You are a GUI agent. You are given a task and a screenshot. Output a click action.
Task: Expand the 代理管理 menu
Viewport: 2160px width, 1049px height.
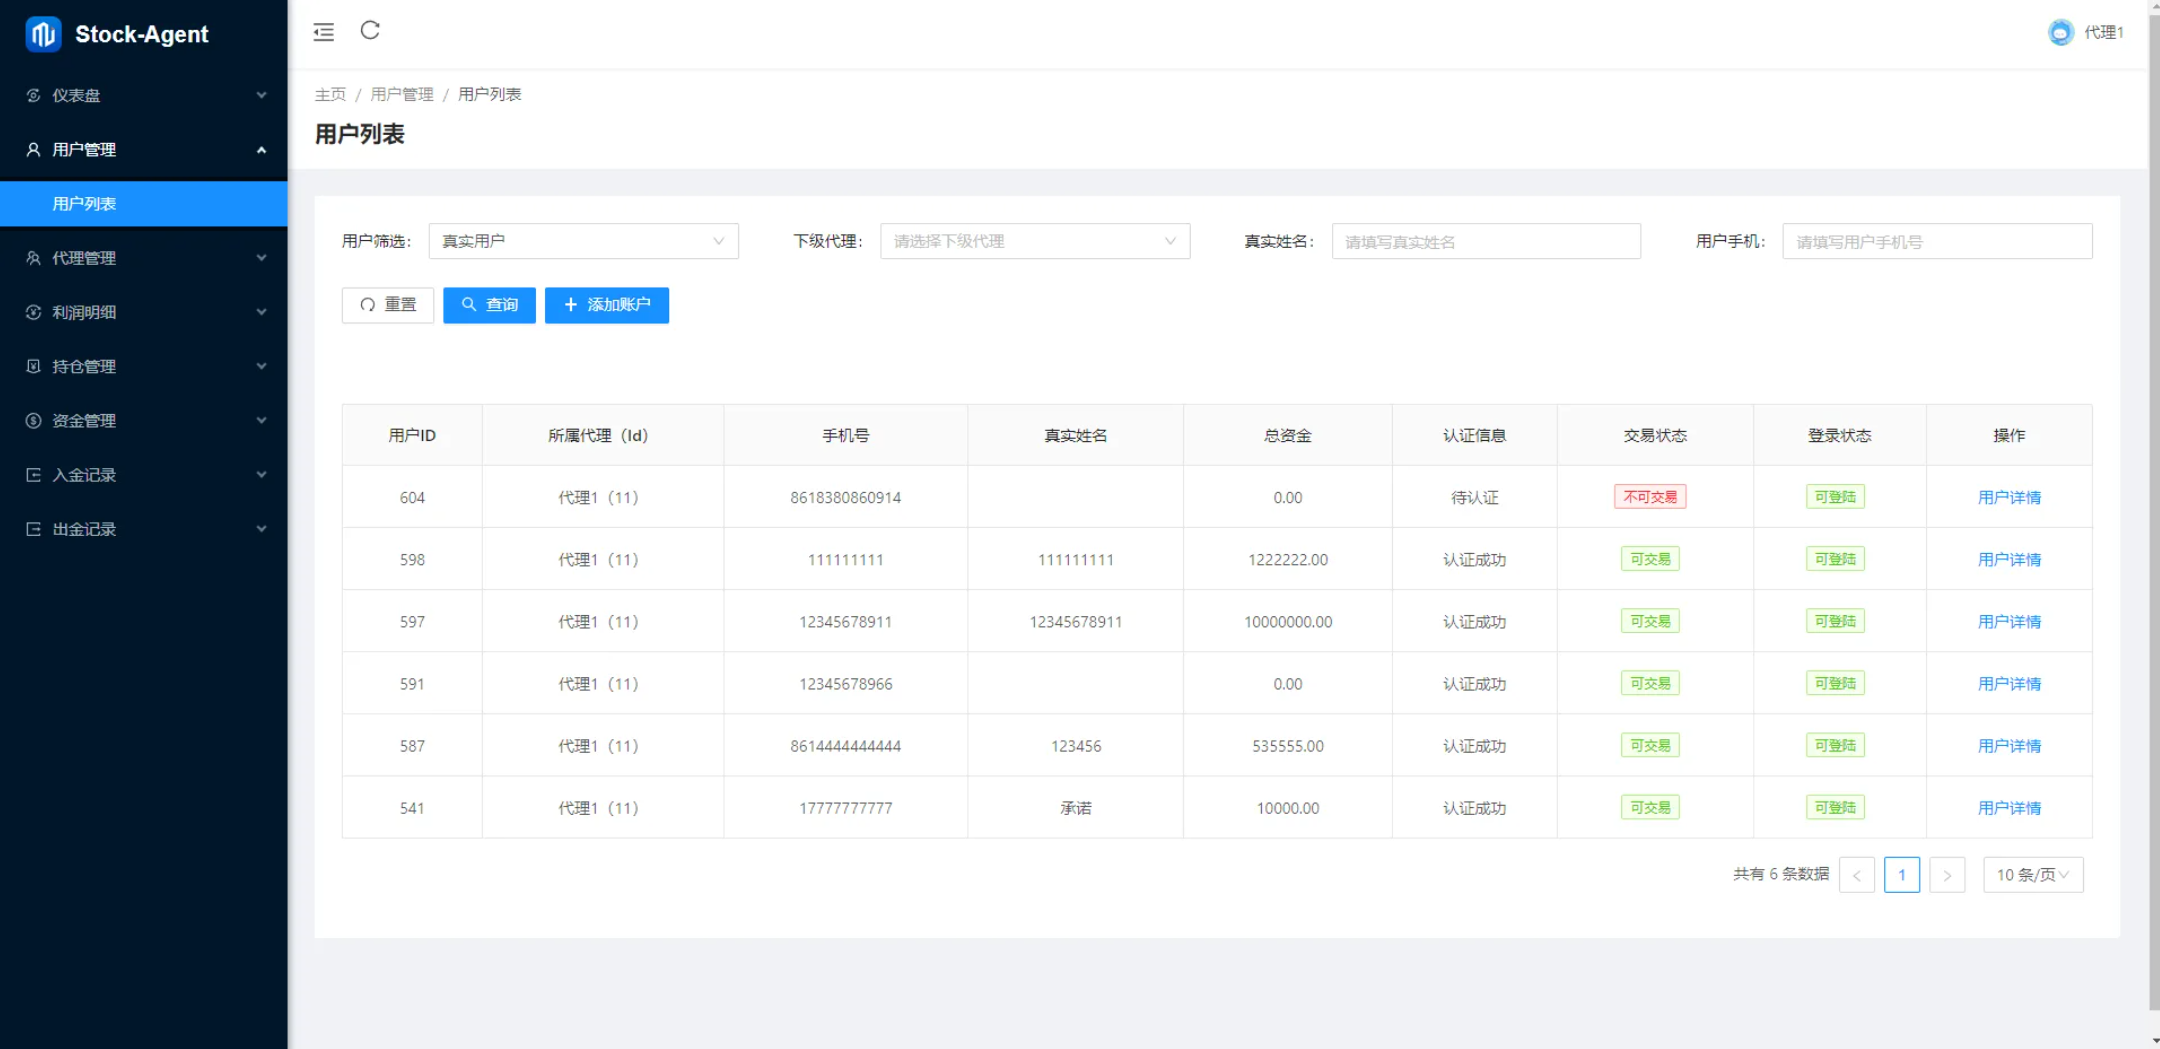pos(144,258)
